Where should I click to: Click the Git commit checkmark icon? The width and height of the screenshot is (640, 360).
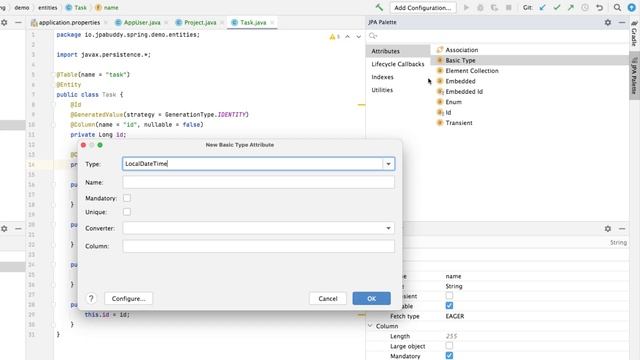coord(557,7)
